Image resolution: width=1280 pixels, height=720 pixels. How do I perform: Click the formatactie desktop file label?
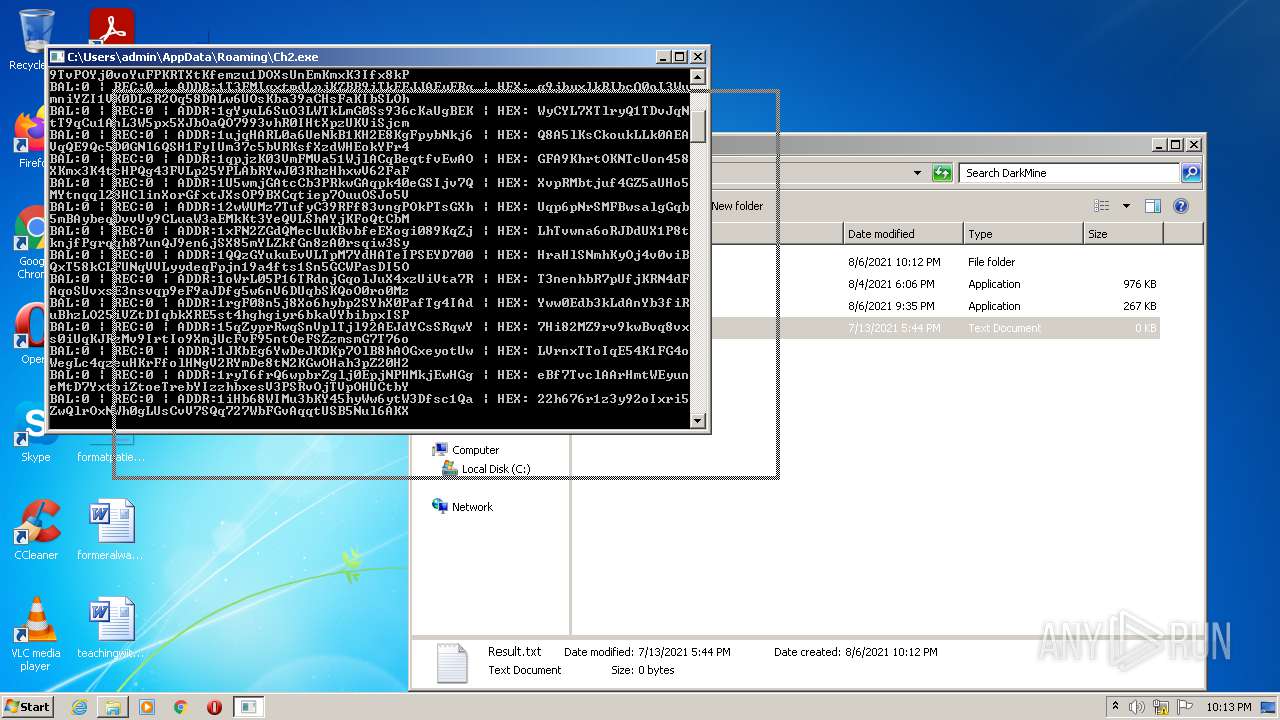click(111, 457)
